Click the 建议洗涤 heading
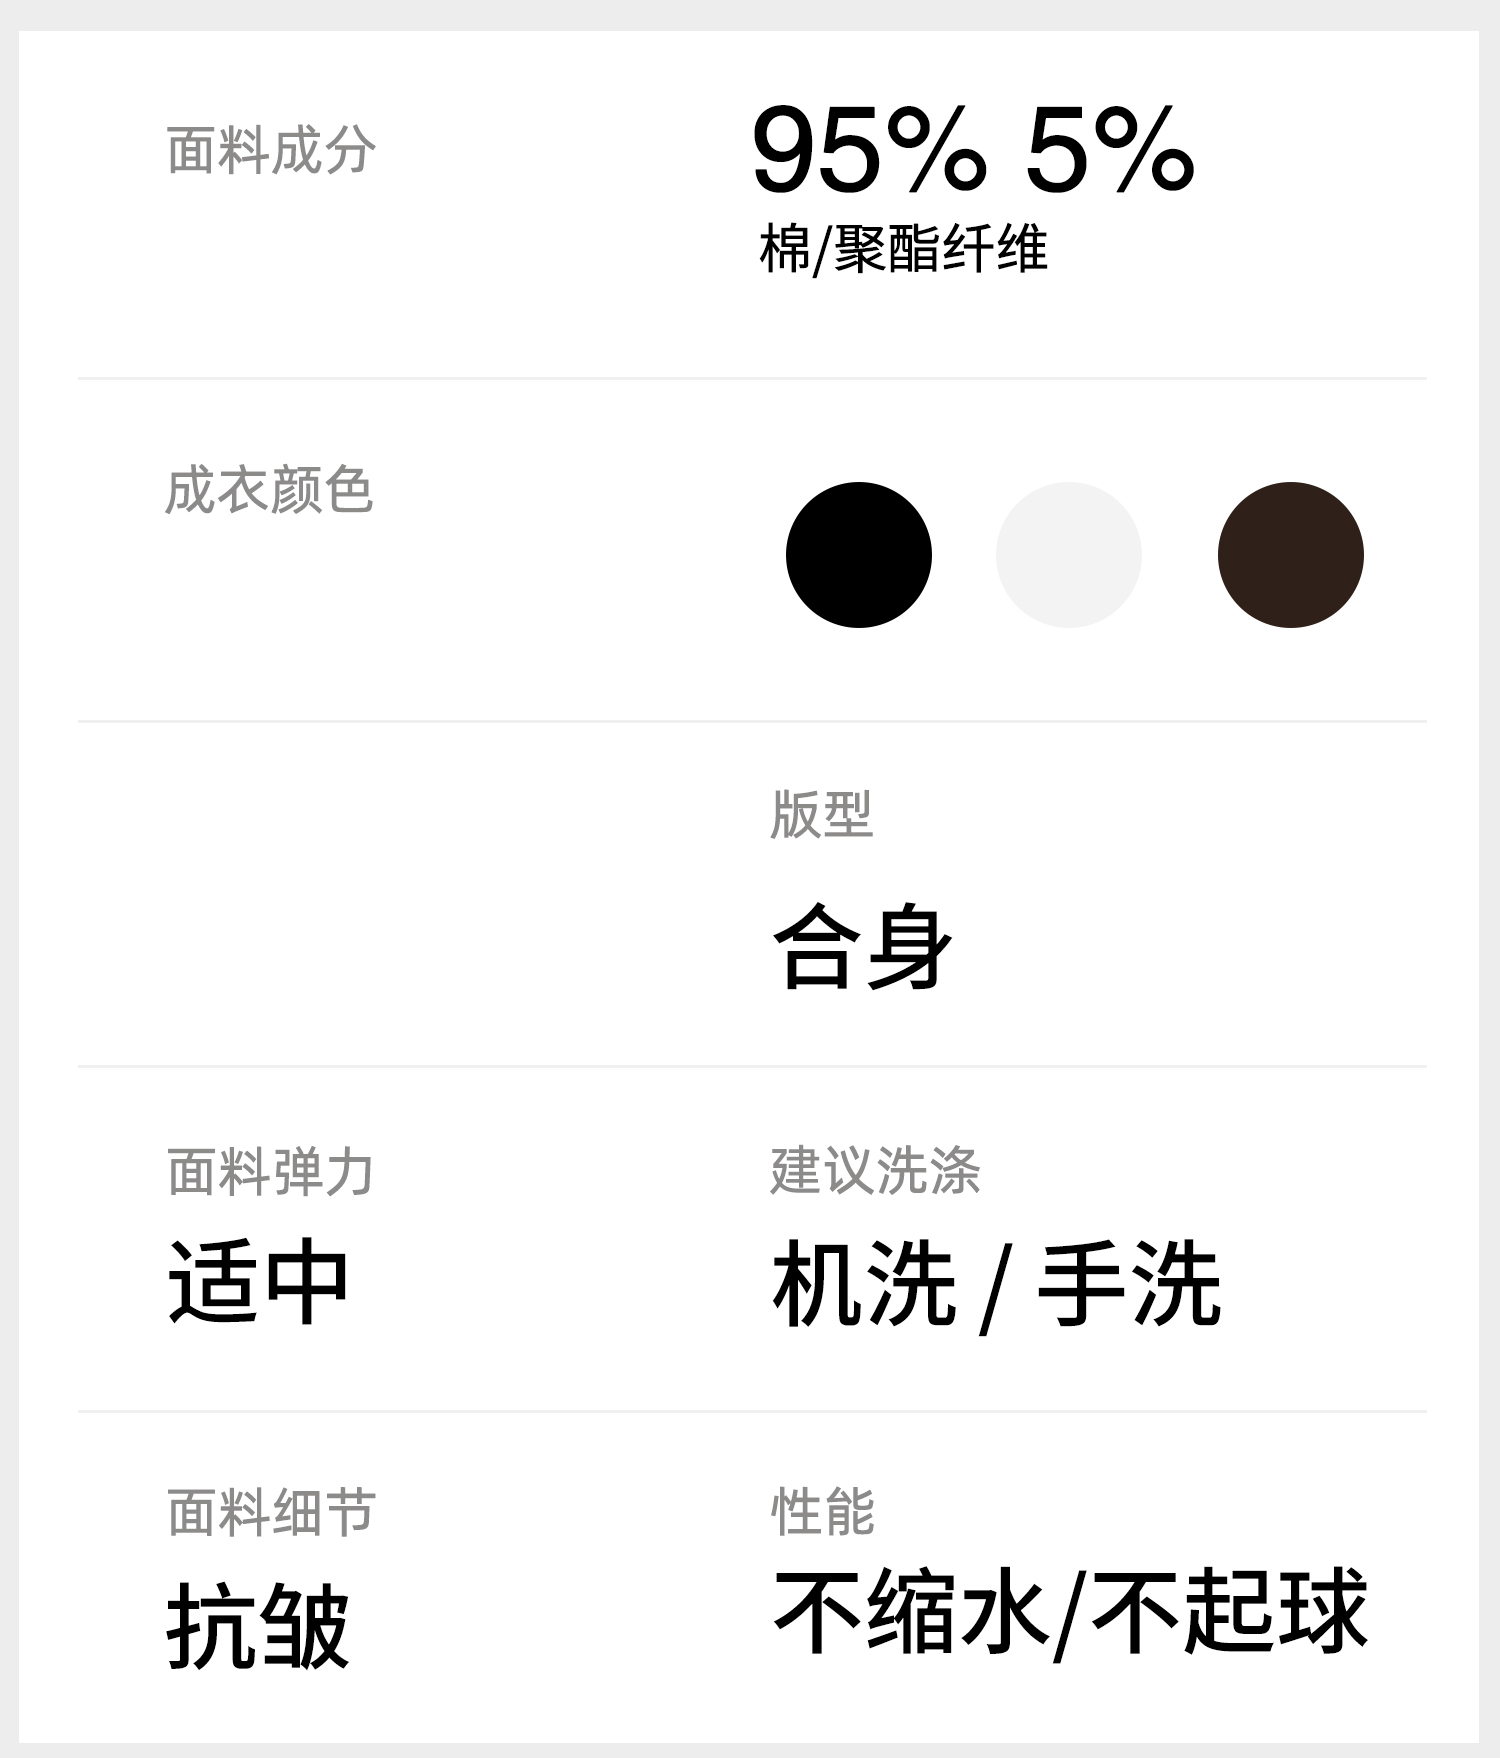Image resolution: width=1500 pixels, height=1758 pixels. coord(875,1170)
